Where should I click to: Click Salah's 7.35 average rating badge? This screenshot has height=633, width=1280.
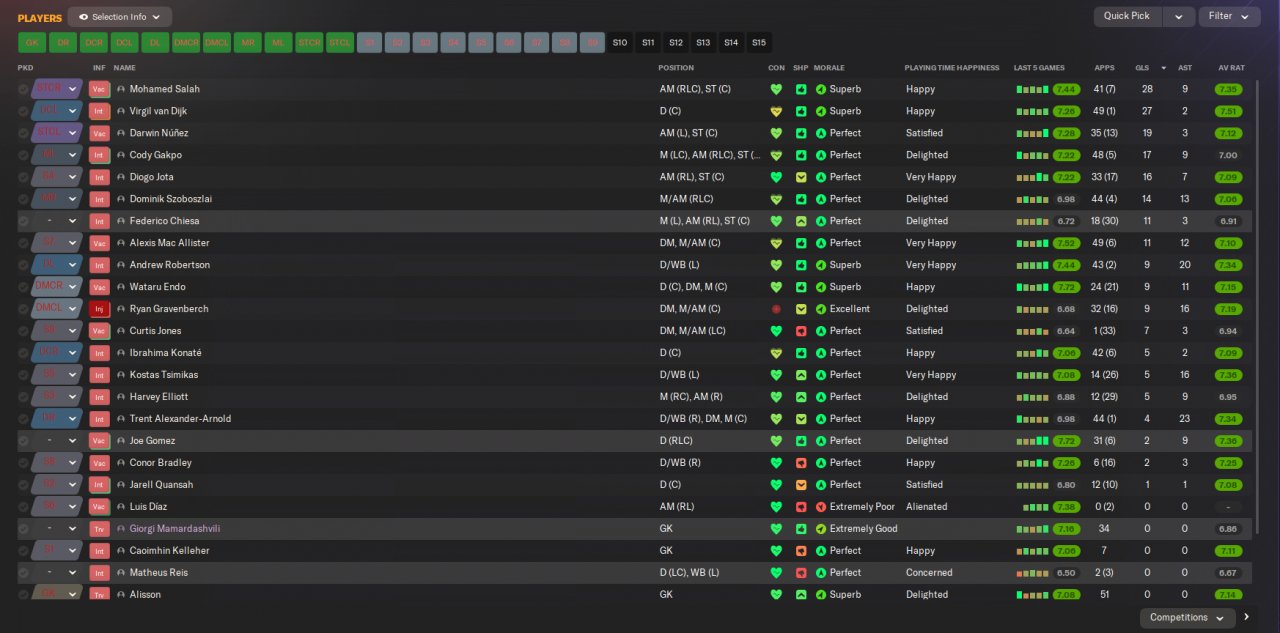click(x=1228, y=89)
